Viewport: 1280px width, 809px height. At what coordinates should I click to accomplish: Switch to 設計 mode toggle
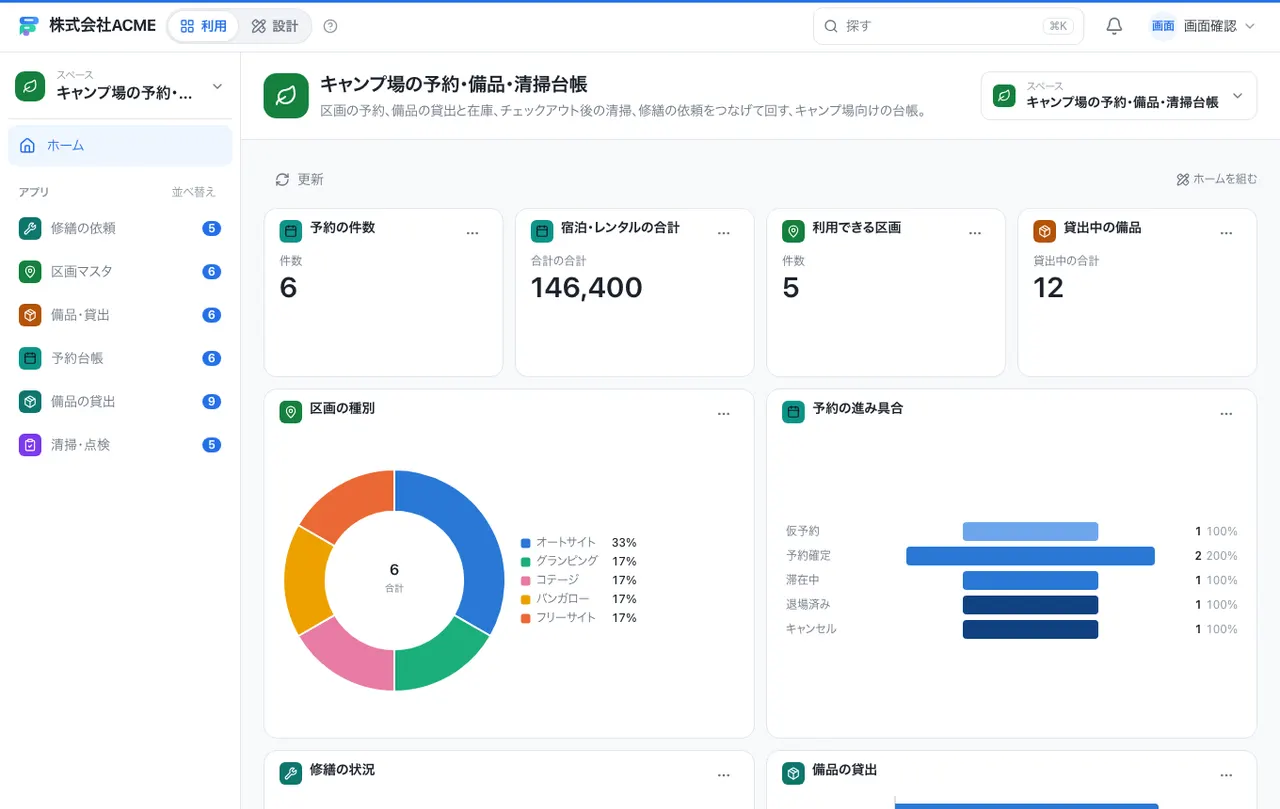click(275, 26)
